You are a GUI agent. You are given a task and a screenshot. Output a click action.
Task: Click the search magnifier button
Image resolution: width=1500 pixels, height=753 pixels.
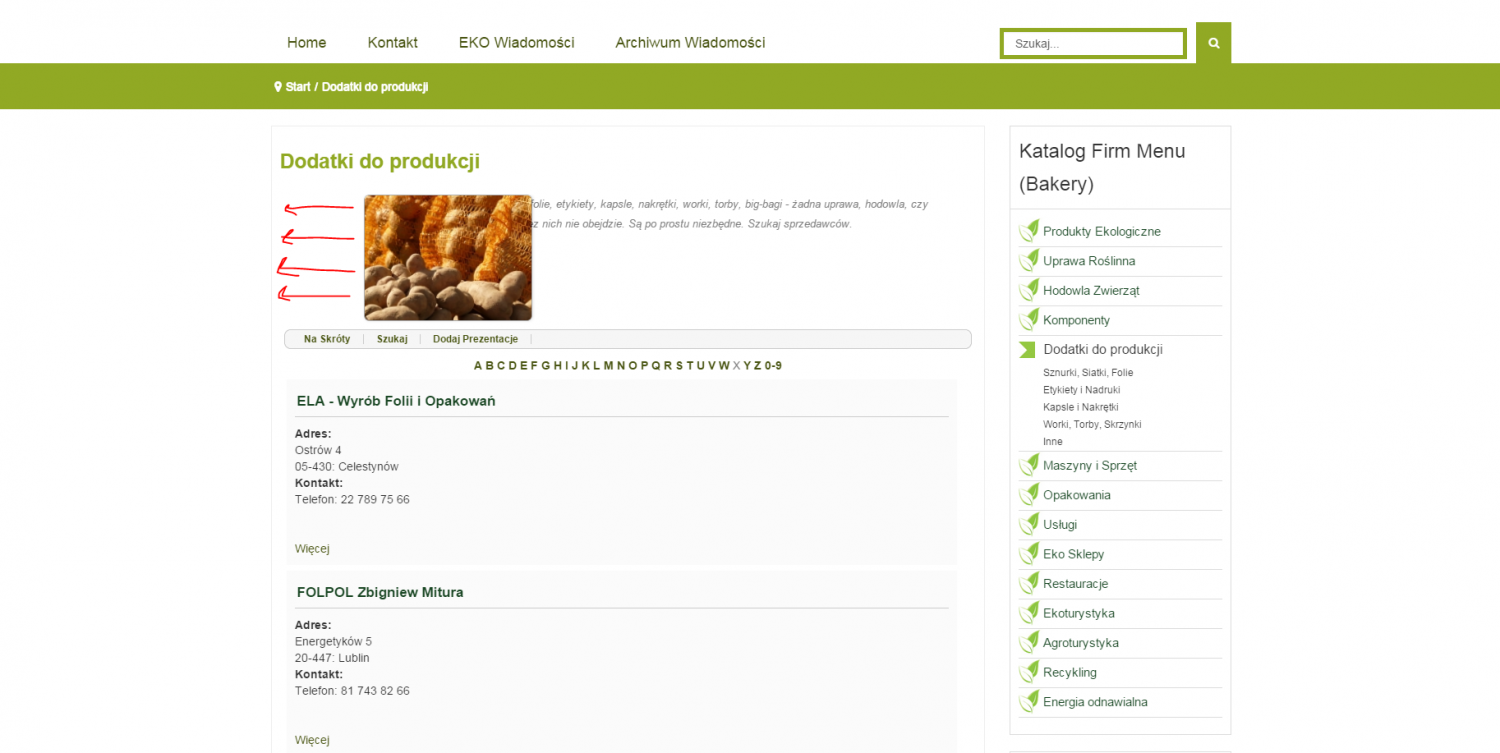(1213, 43)
